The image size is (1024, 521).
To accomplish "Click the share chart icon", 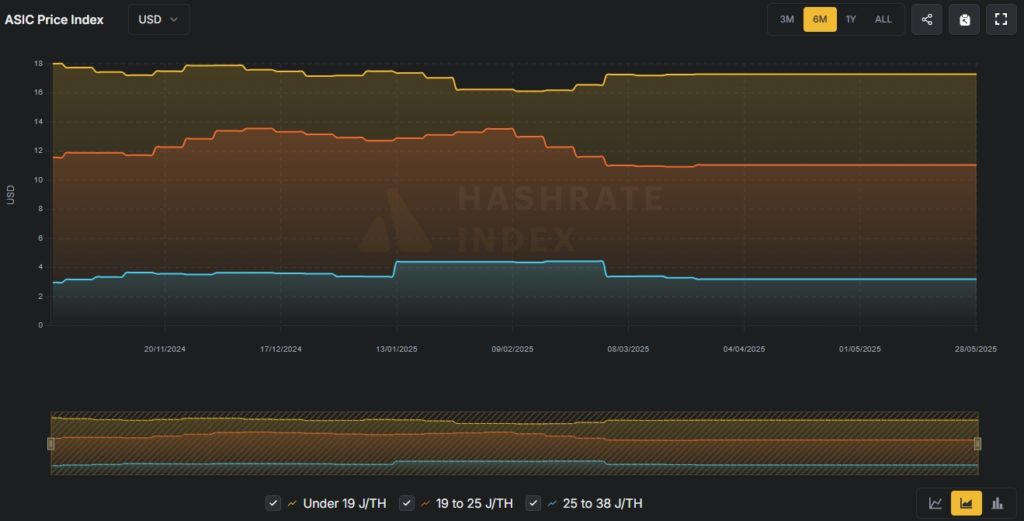I will (926, 19).
